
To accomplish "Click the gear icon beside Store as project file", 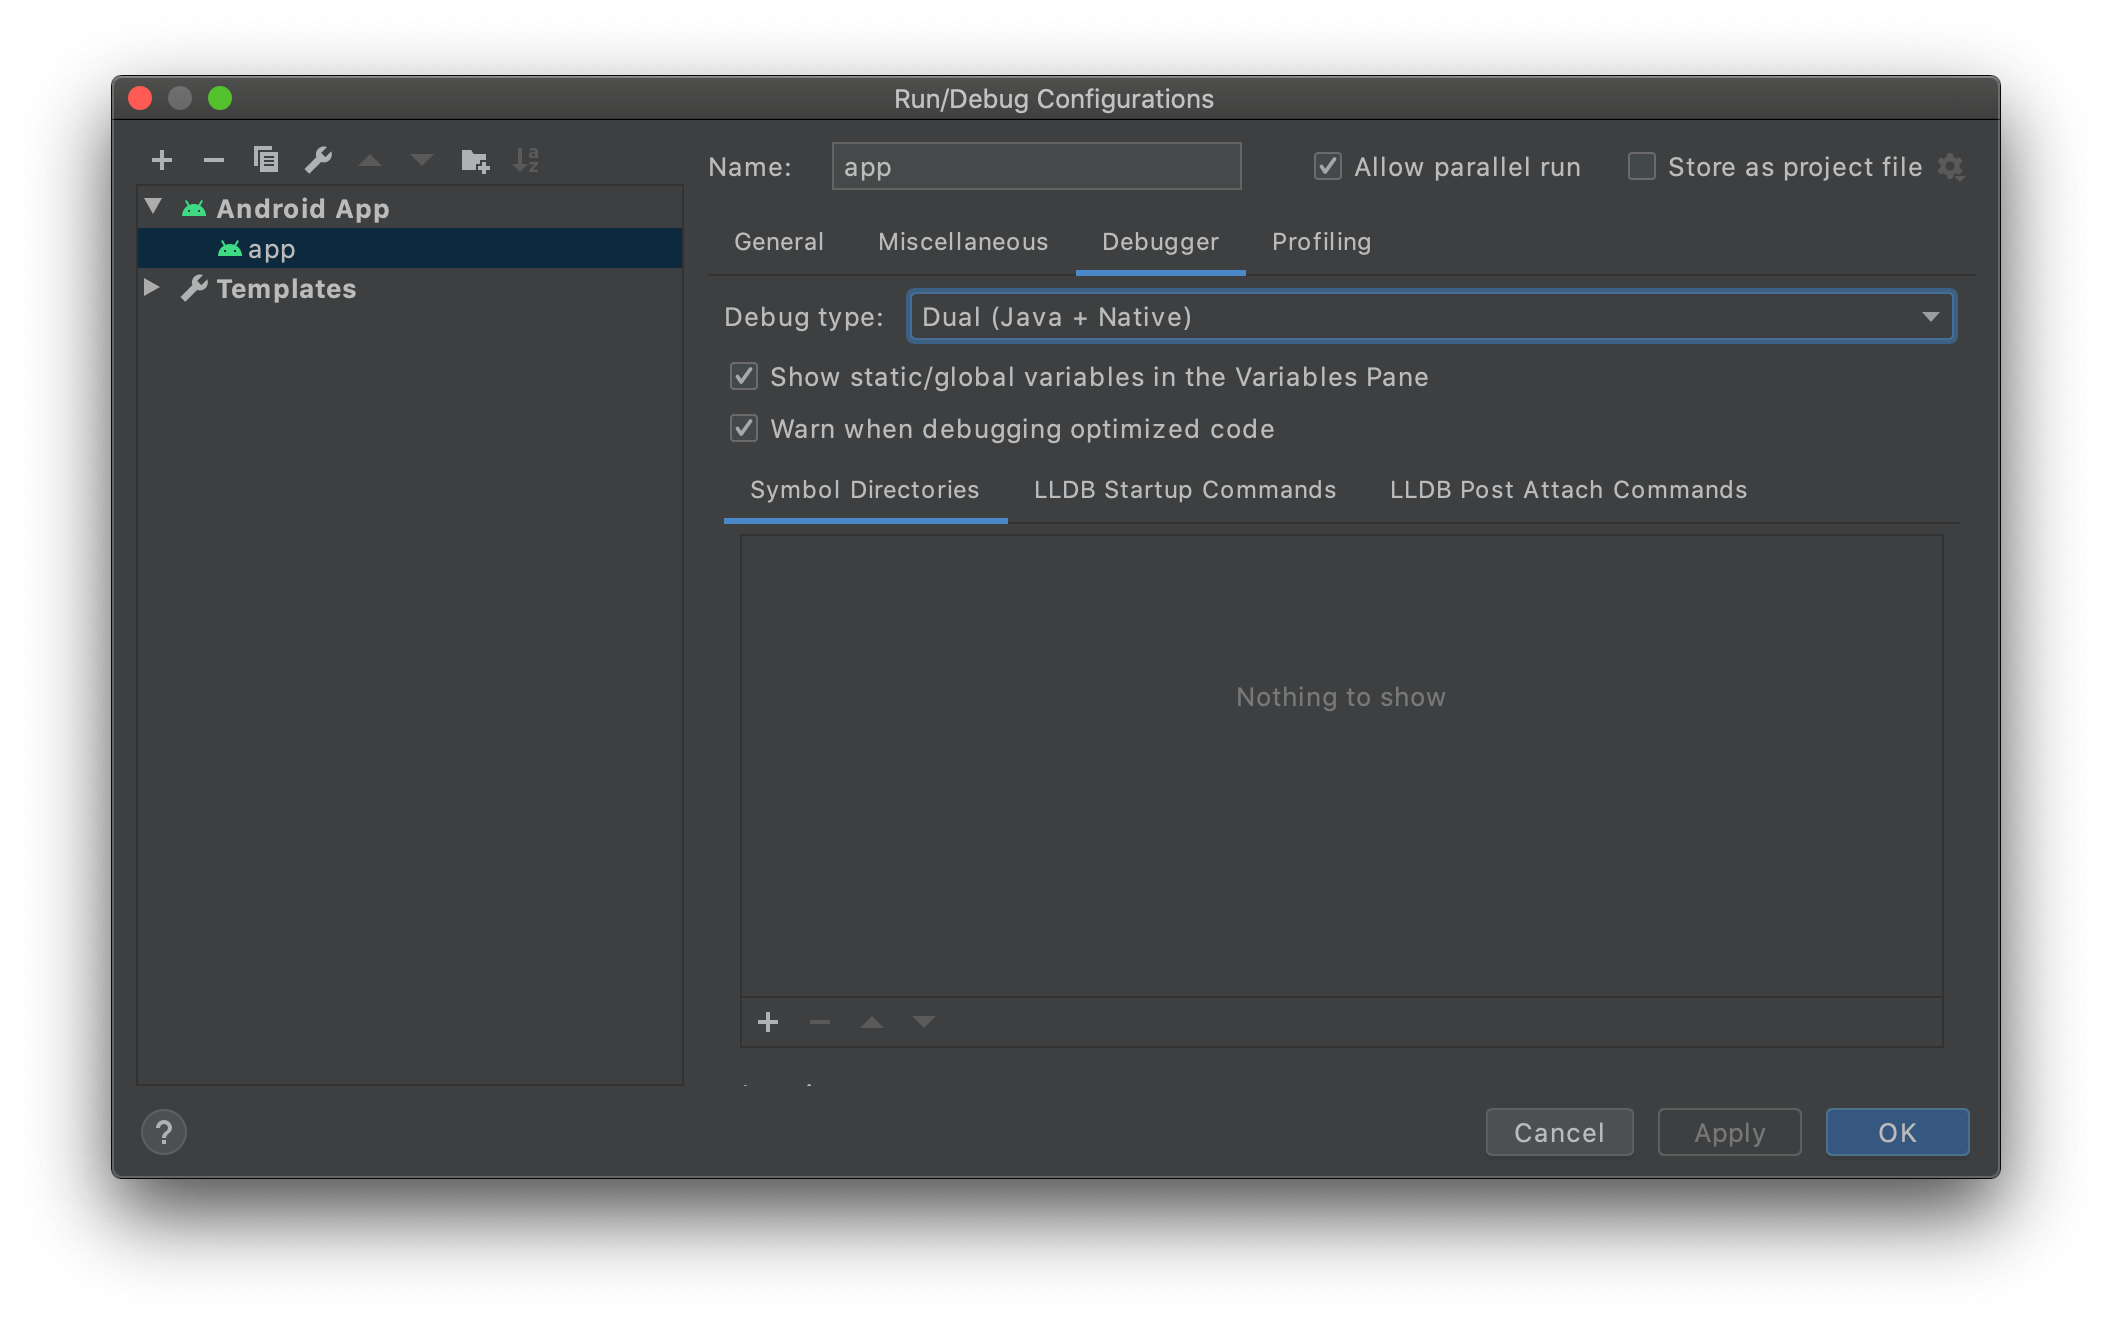I will [1951, 167].
